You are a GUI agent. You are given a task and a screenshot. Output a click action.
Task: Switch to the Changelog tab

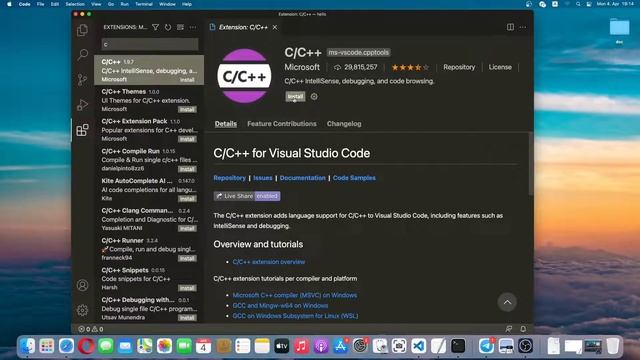pos(344,124)
